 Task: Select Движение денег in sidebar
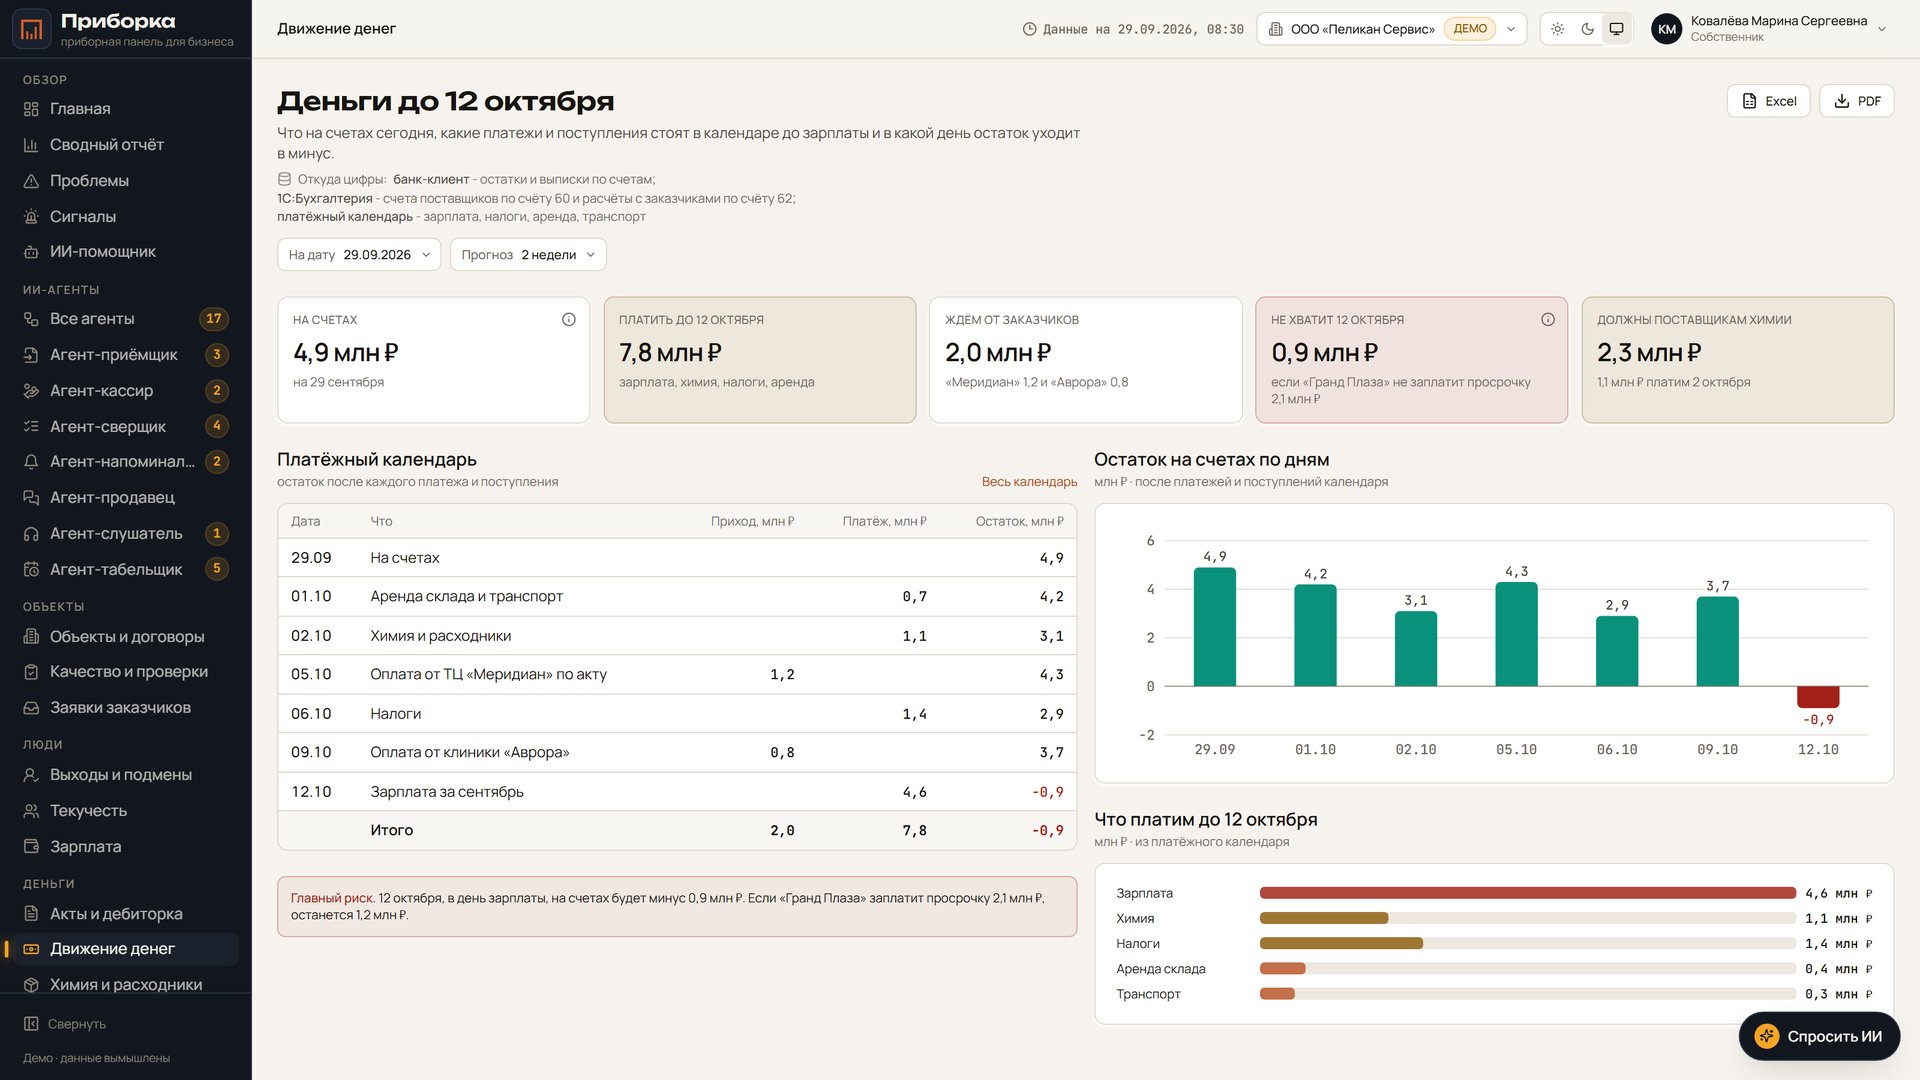125,949
